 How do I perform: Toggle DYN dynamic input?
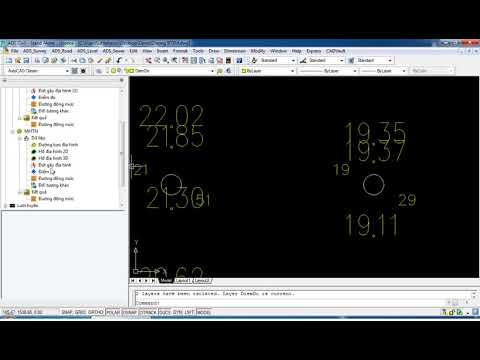pos(177,312)
